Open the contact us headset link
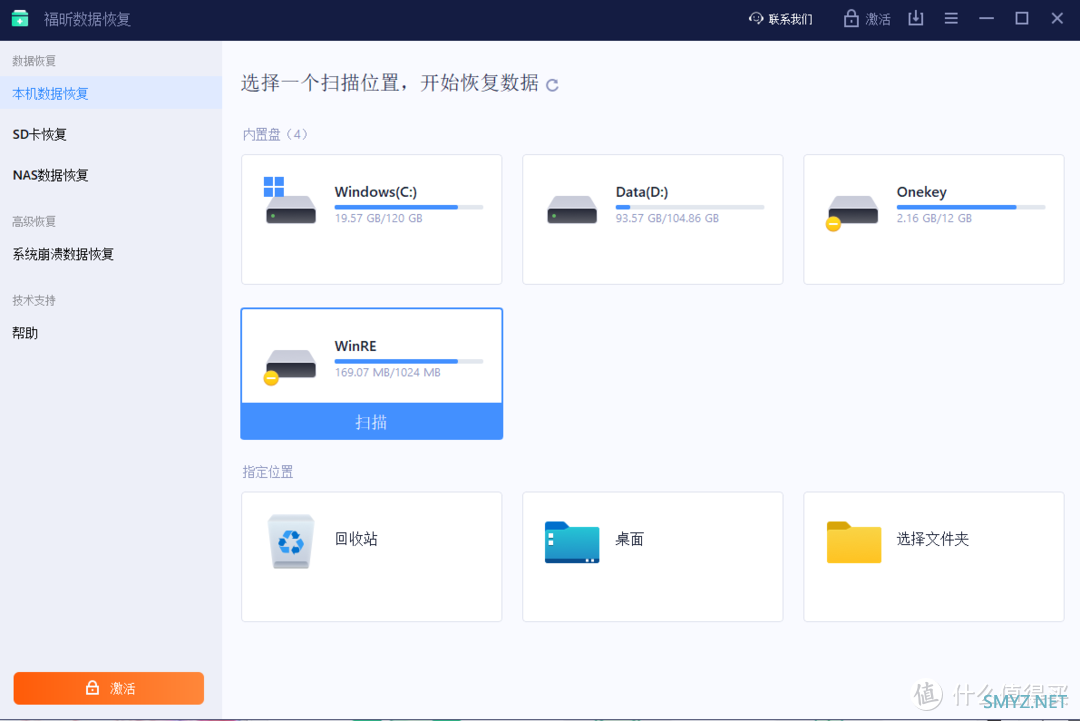The image size is (1080, 721). point(780,19)
